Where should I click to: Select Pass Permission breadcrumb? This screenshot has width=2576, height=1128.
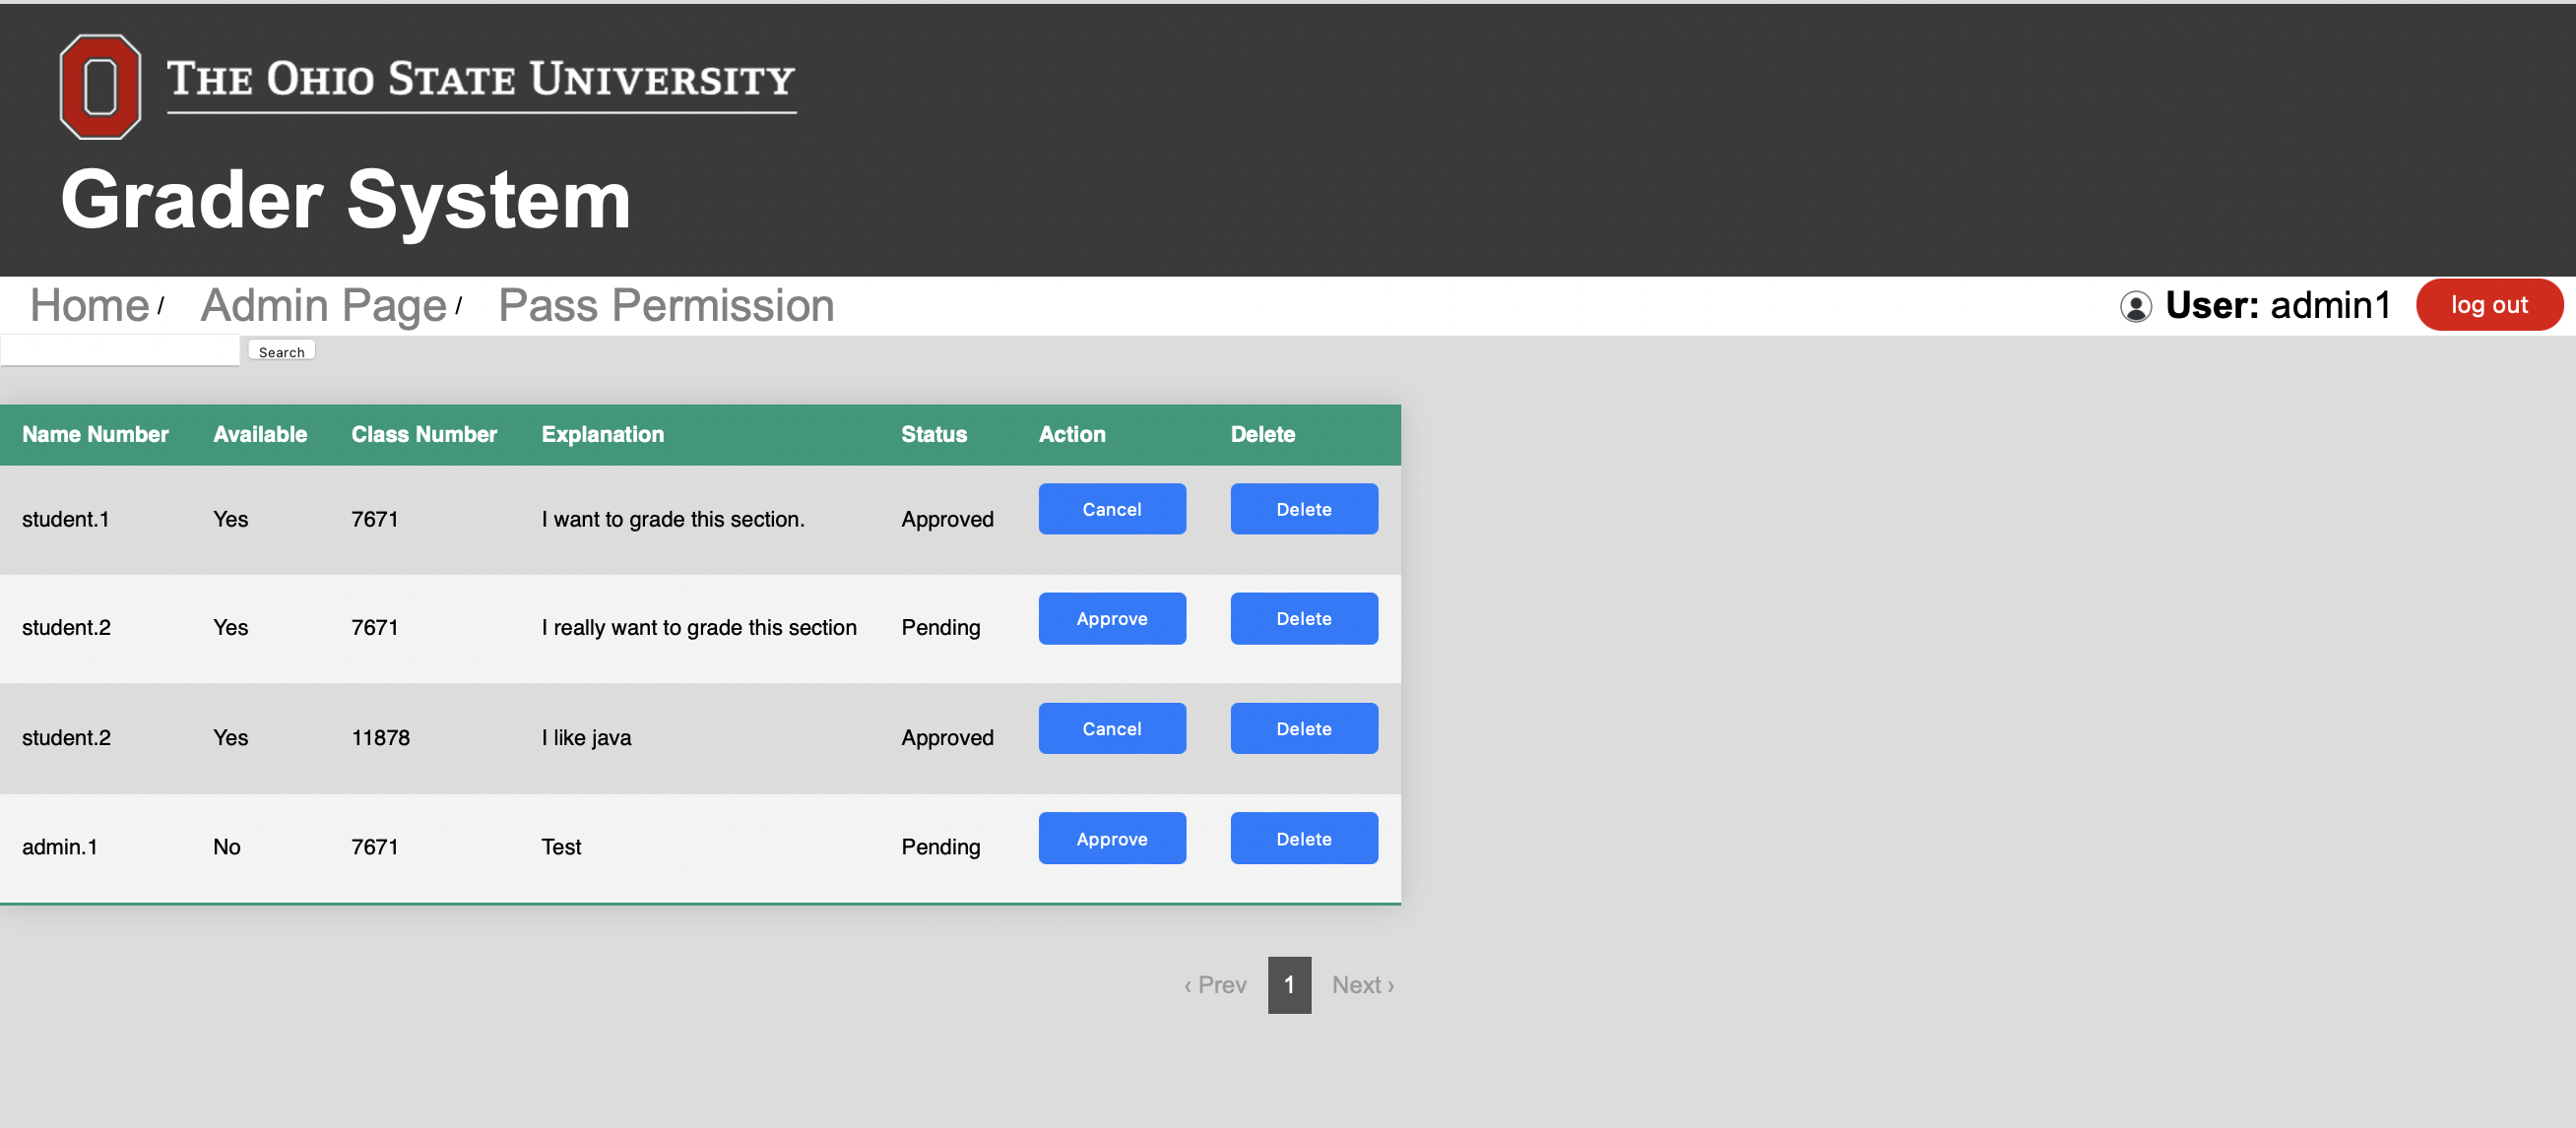(x=666, y=305)
